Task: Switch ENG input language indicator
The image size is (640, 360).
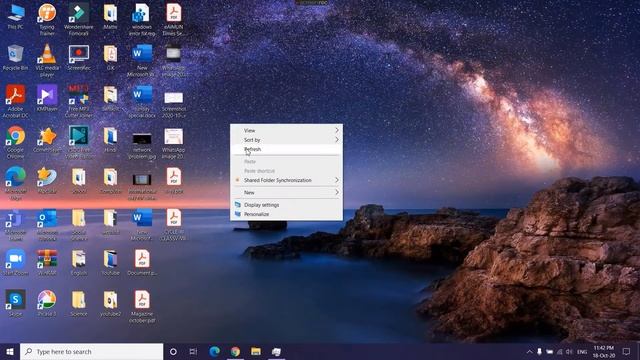Action: pos(582,351)
